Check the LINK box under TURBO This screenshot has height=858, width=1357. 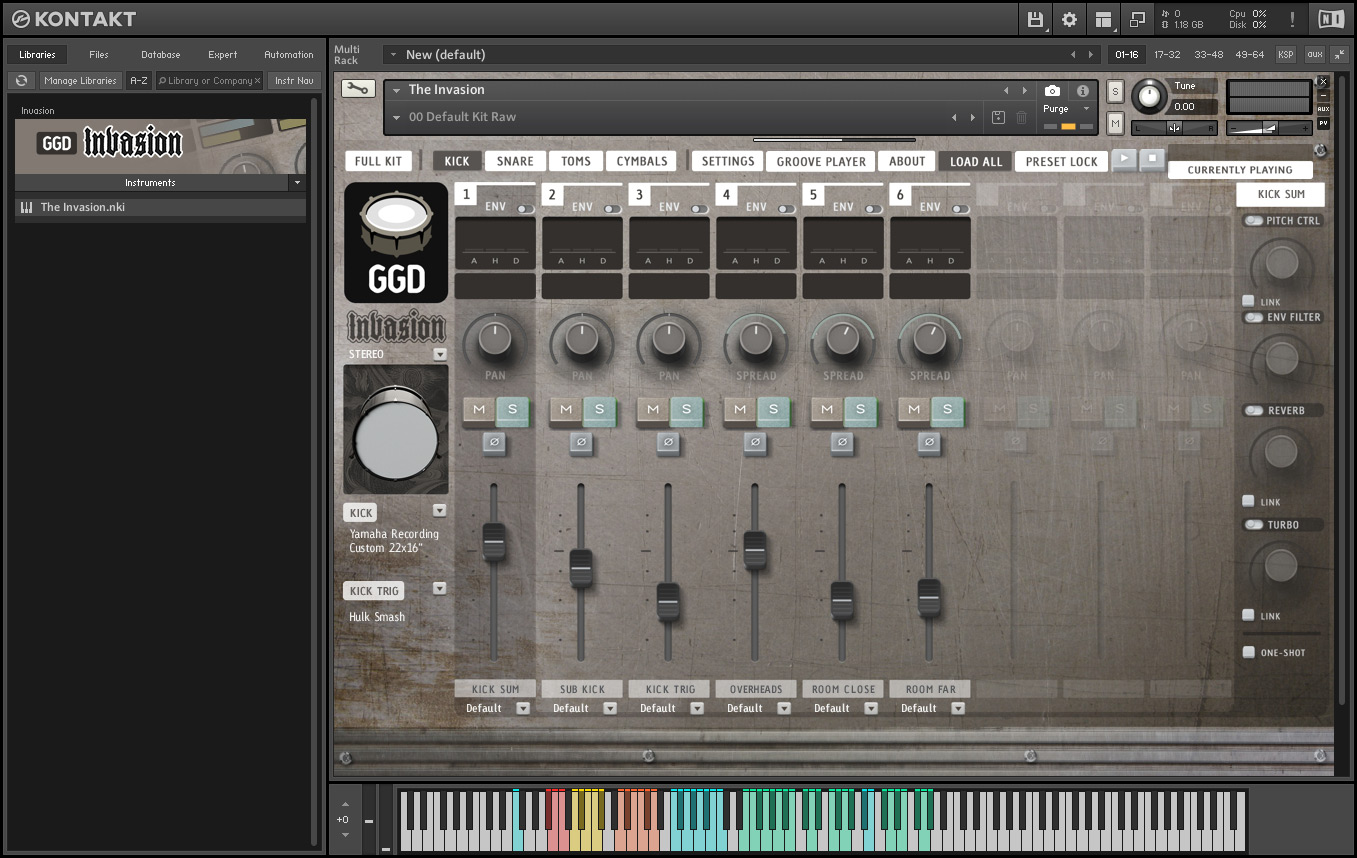tap(1248, 615)
